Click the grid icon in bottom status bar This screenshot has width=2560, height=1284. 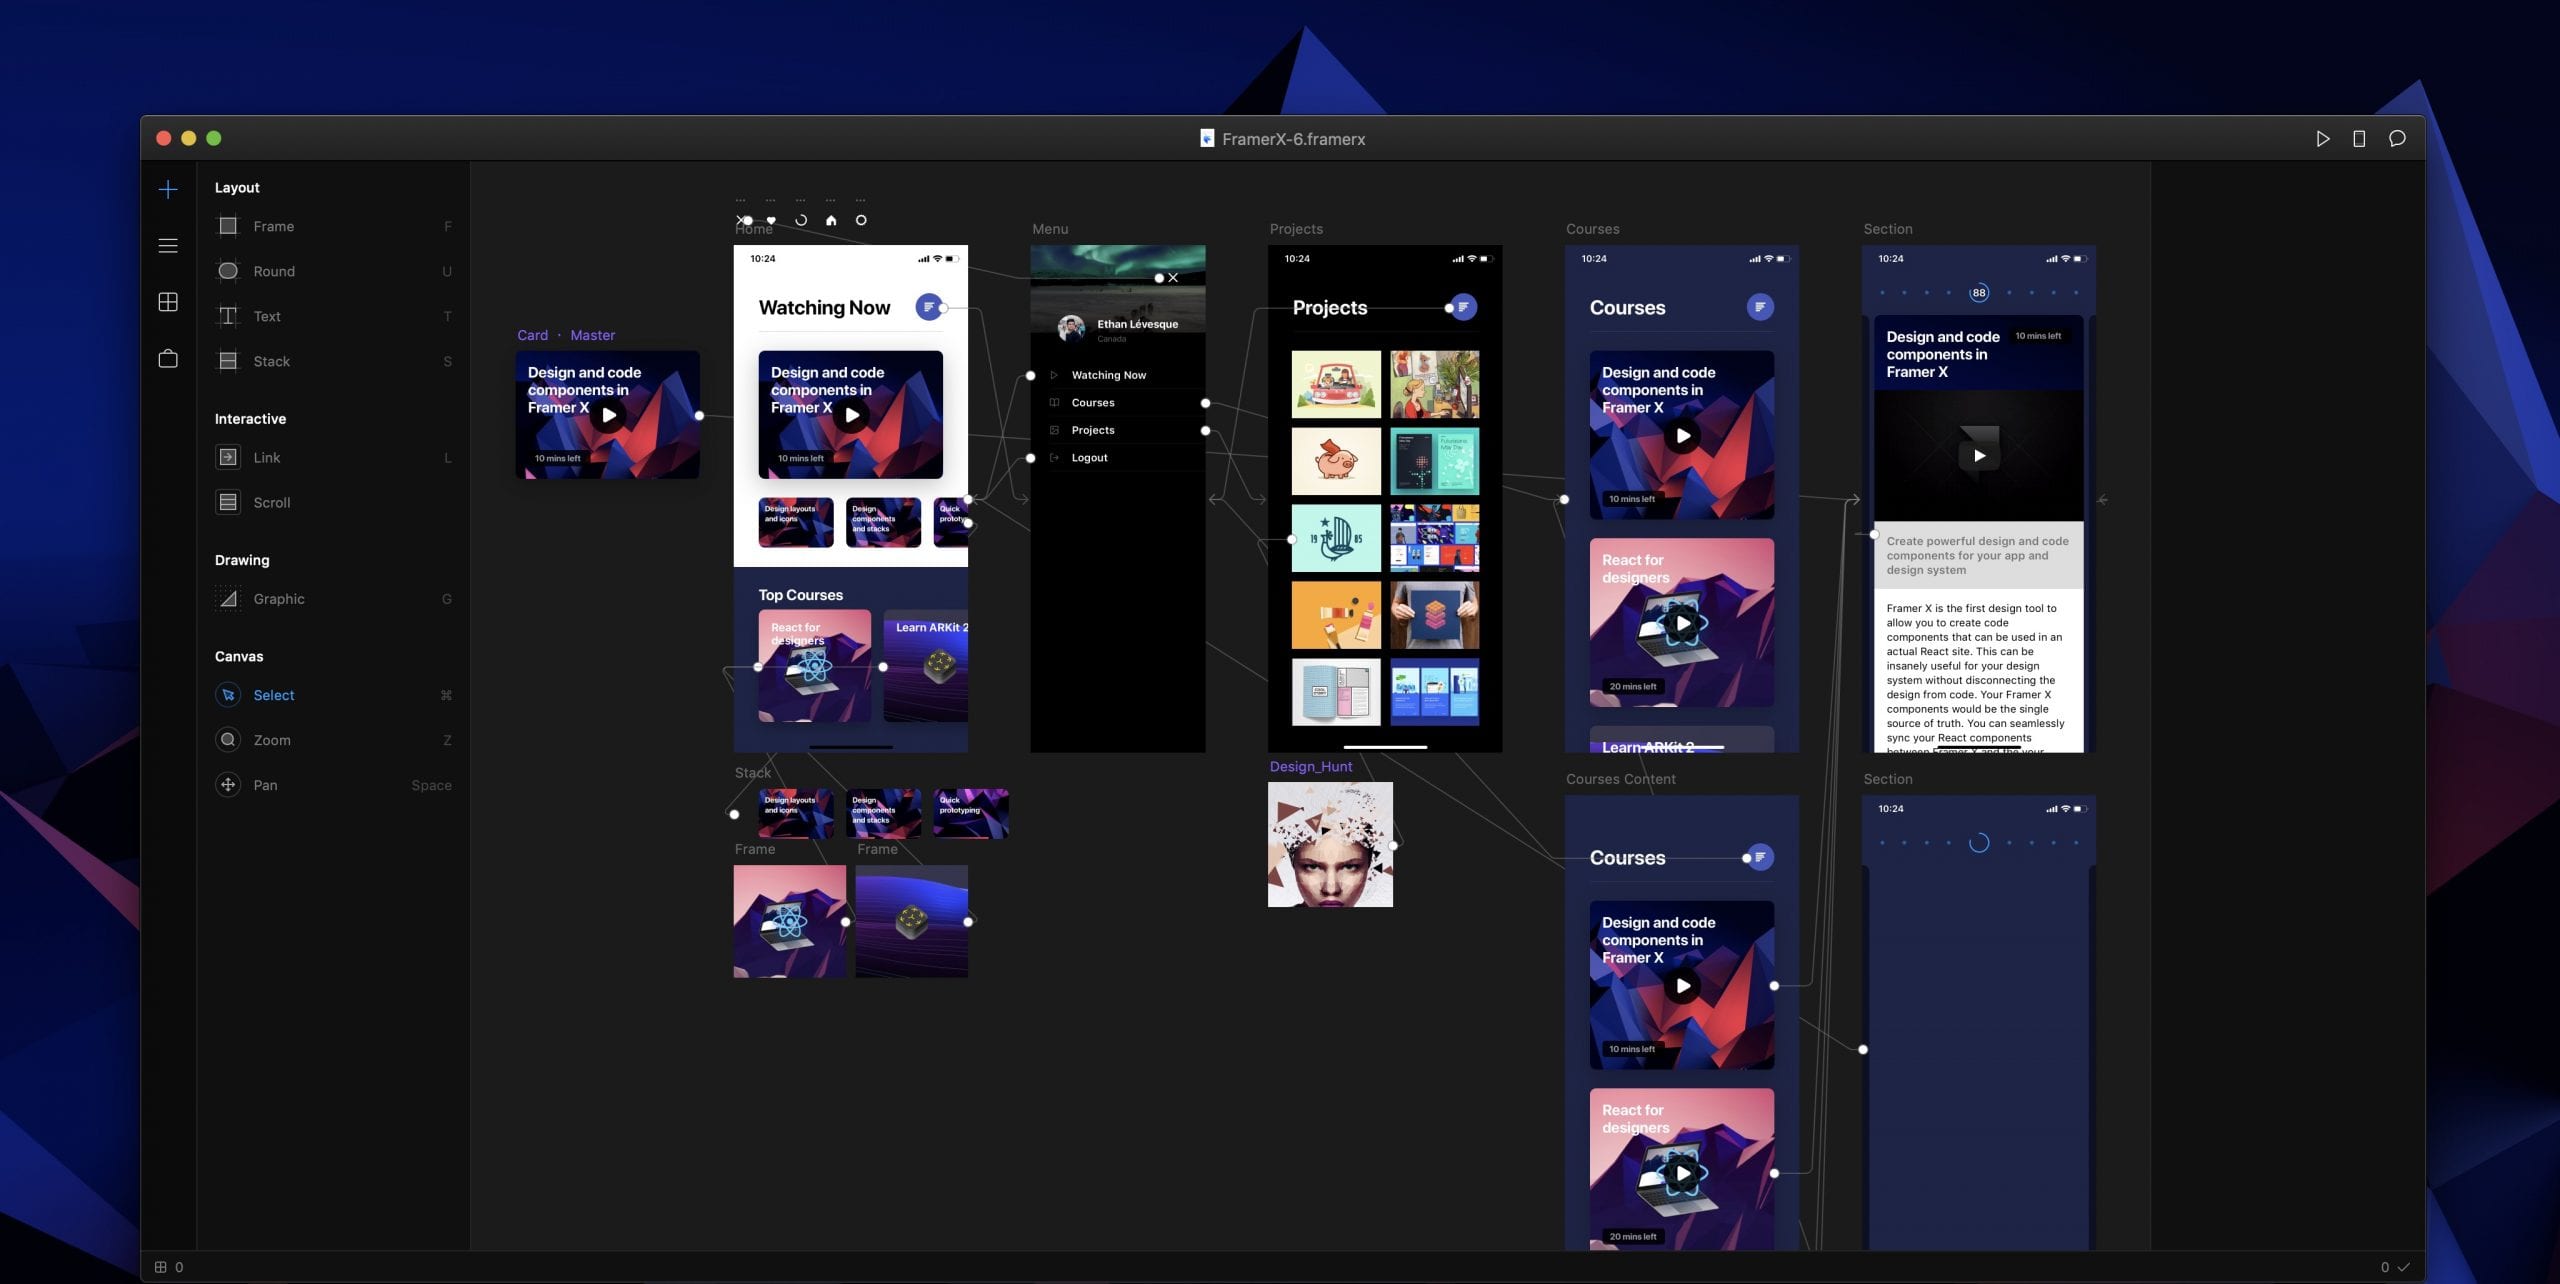pyautogui.click(x=160, y=1267)
